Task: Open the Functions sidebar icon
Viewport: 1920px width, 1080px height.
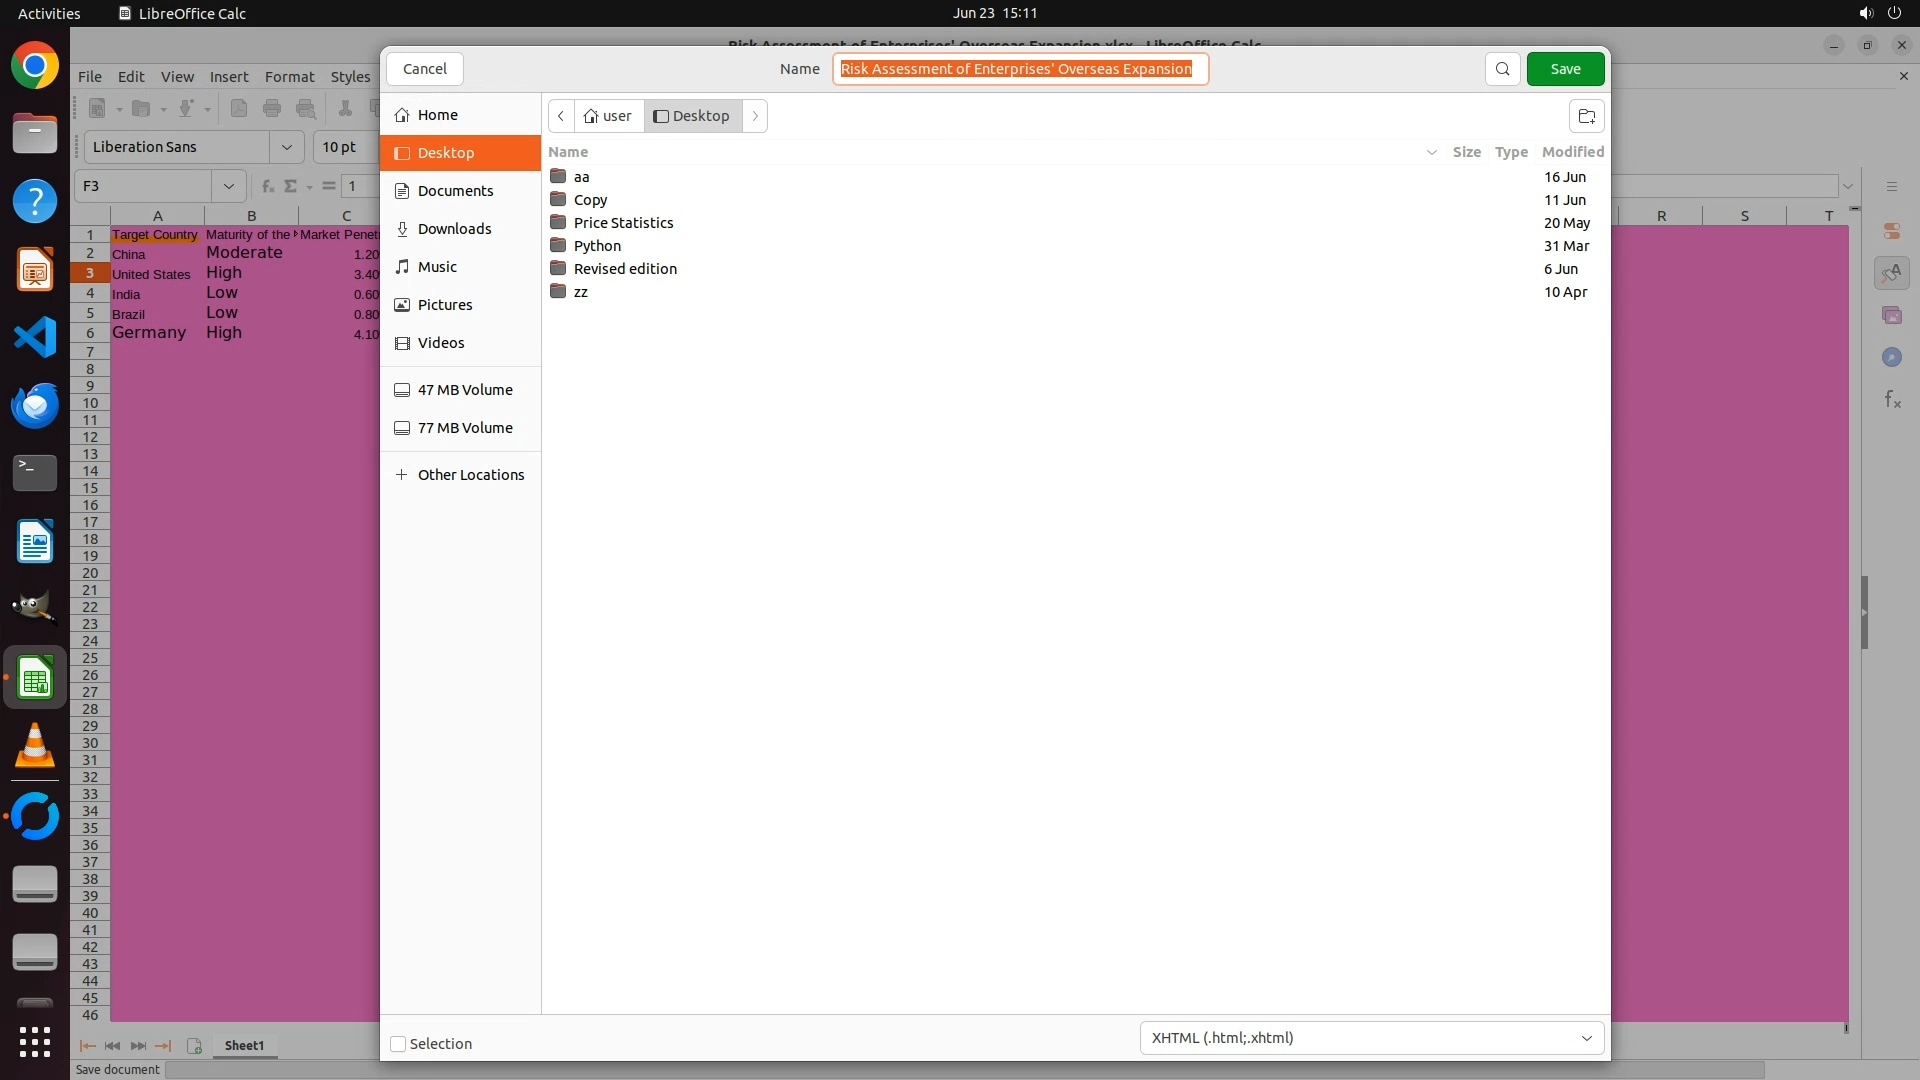Action: (1891, 400)
